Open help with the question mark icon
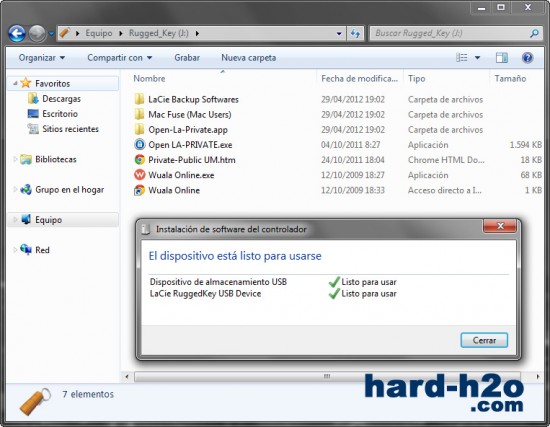The image size is (550, 427). 528,58
